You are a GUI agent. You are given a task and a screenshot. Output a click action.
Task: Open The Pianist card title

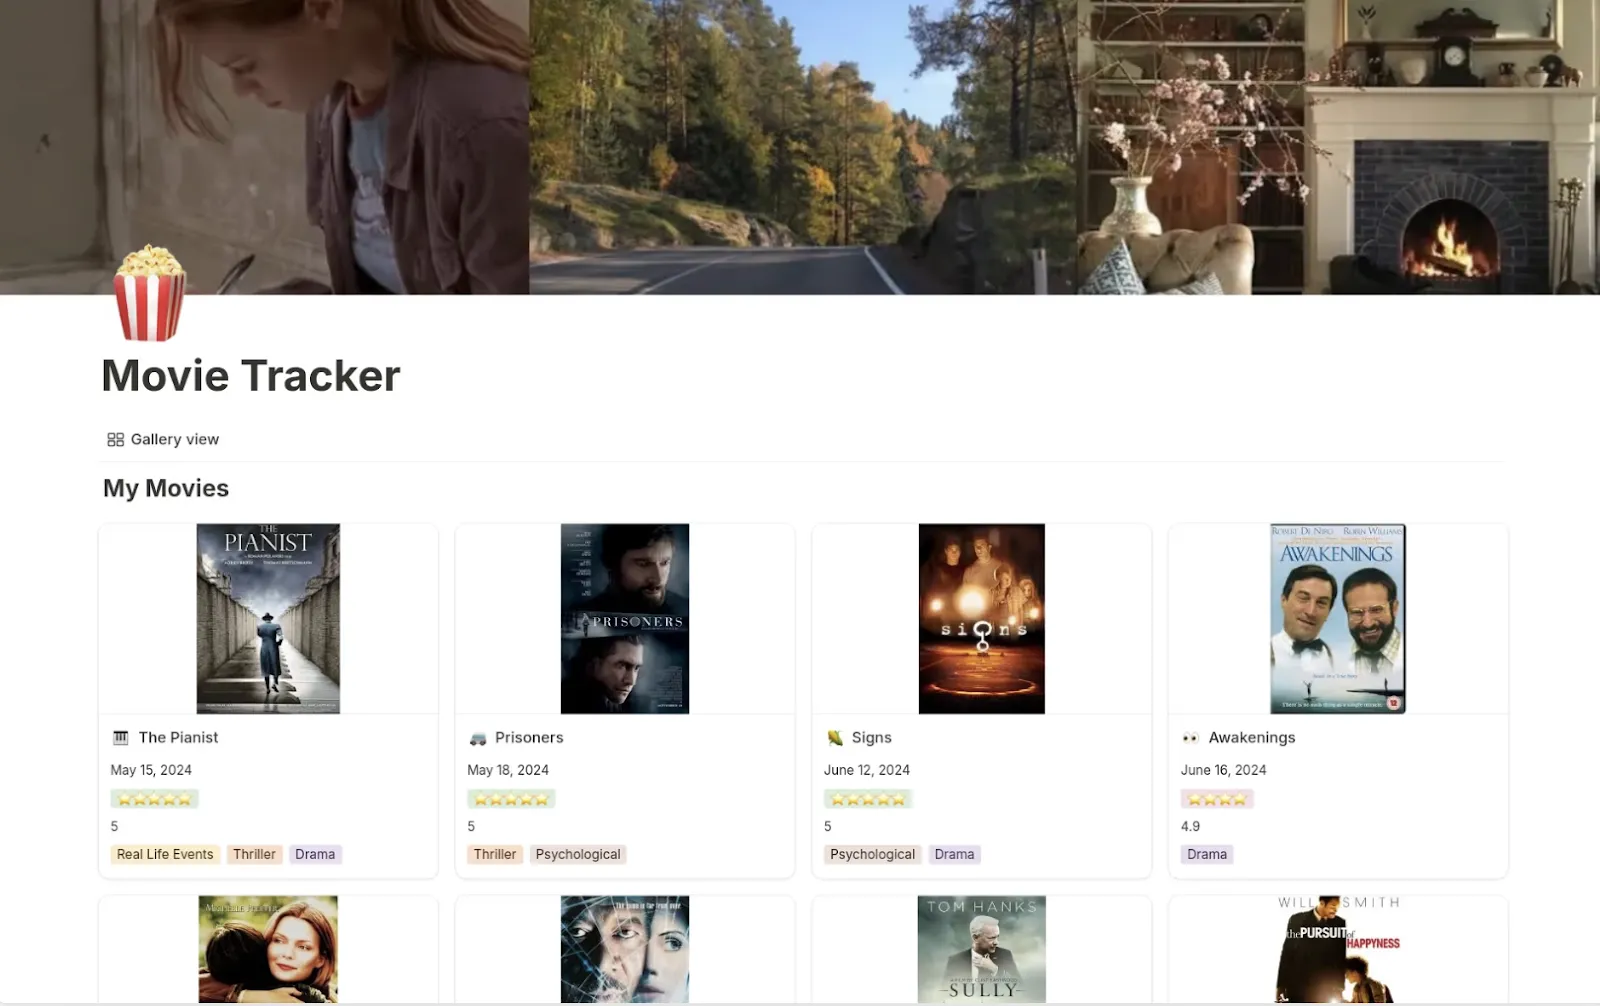[178, 737]
